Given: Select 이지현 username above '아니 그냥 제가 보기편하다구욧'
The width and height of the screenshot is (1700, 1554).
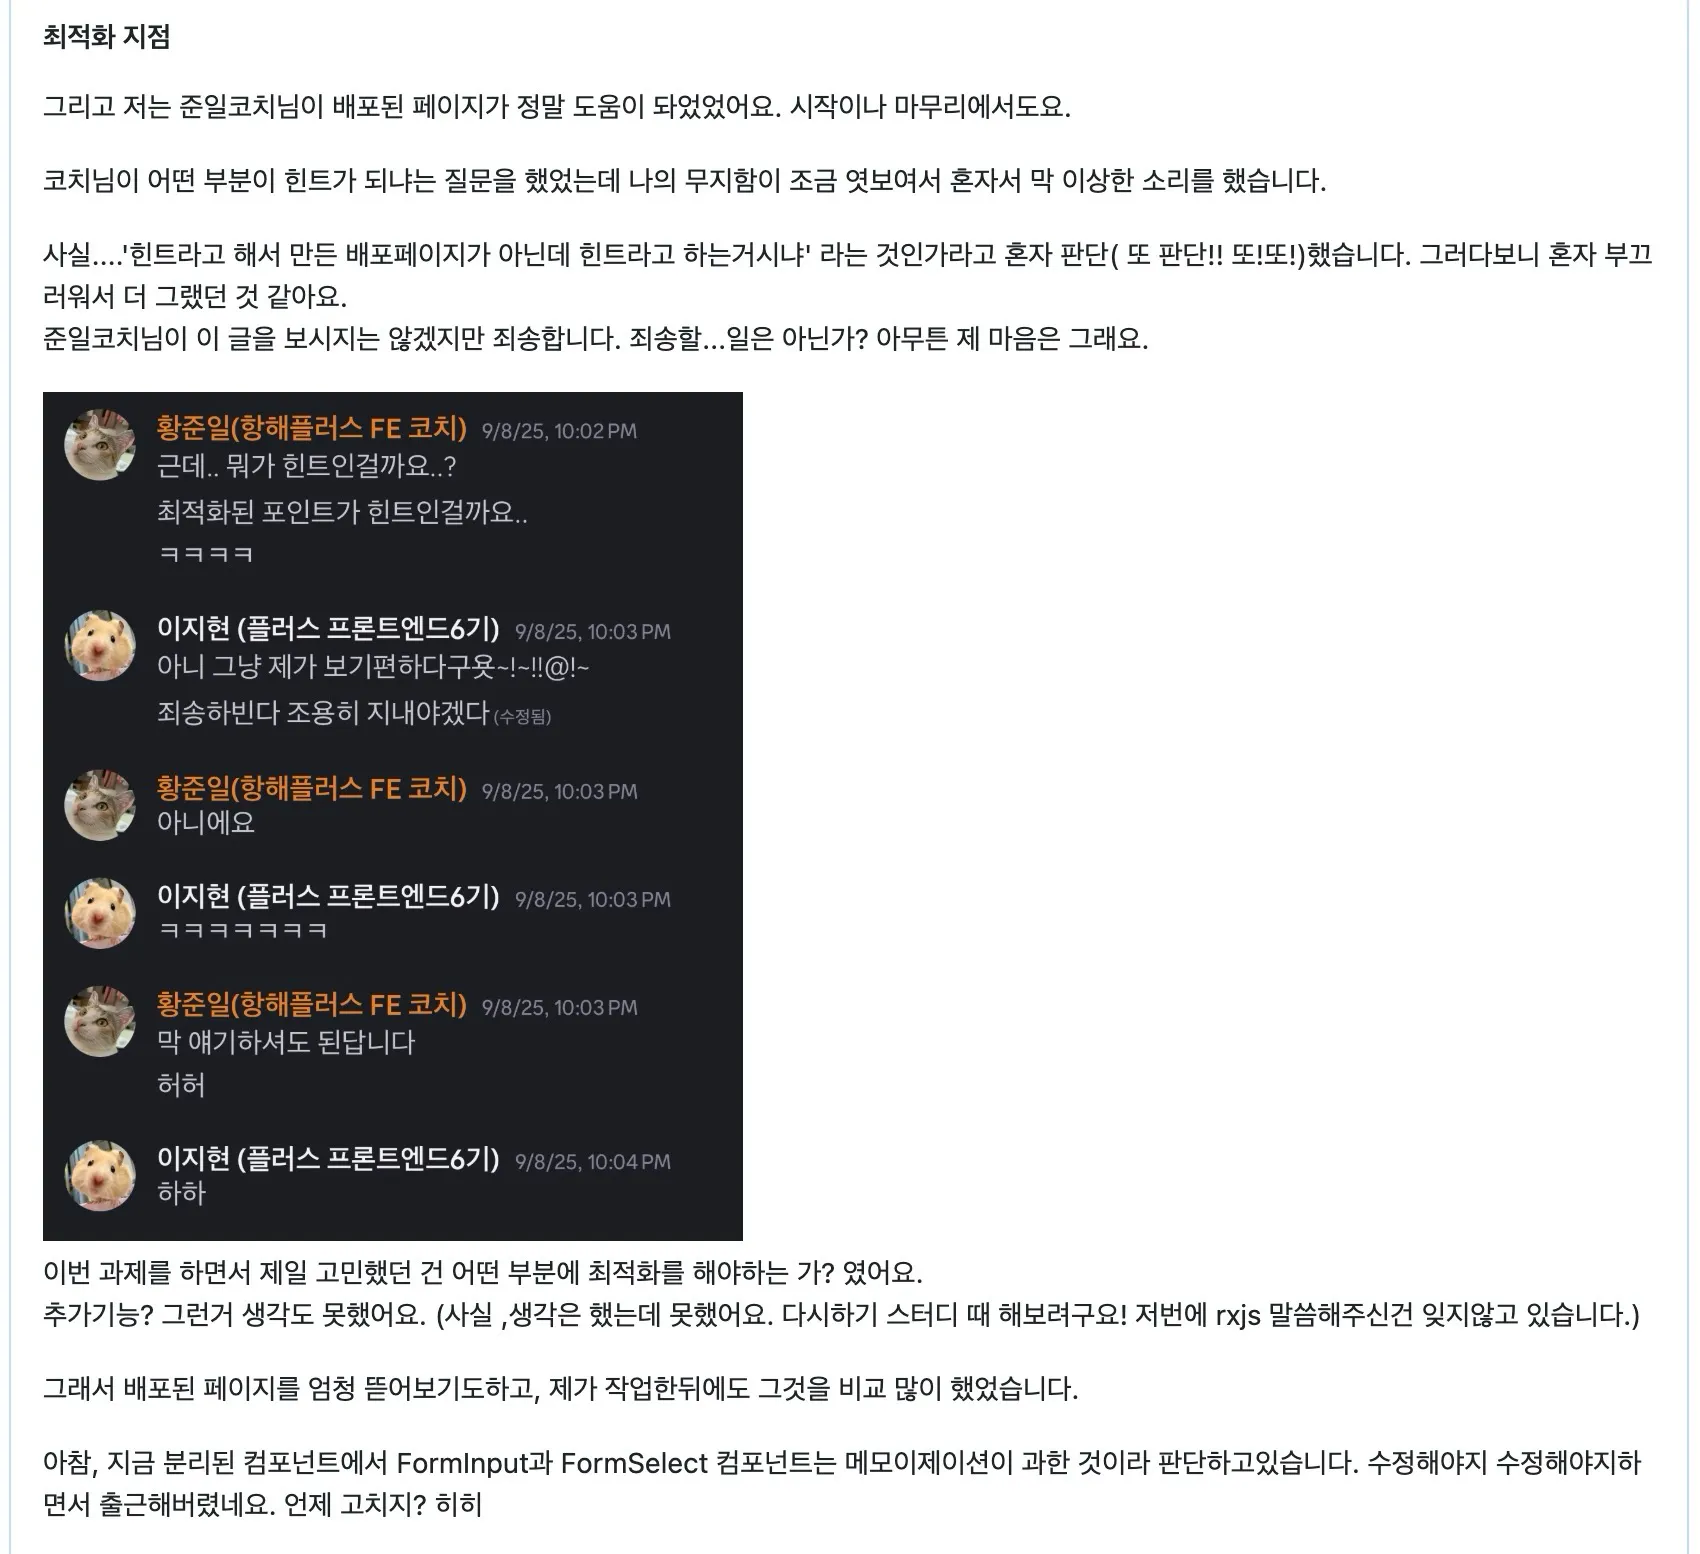Looking at the screenshot, I should [328, 629].
